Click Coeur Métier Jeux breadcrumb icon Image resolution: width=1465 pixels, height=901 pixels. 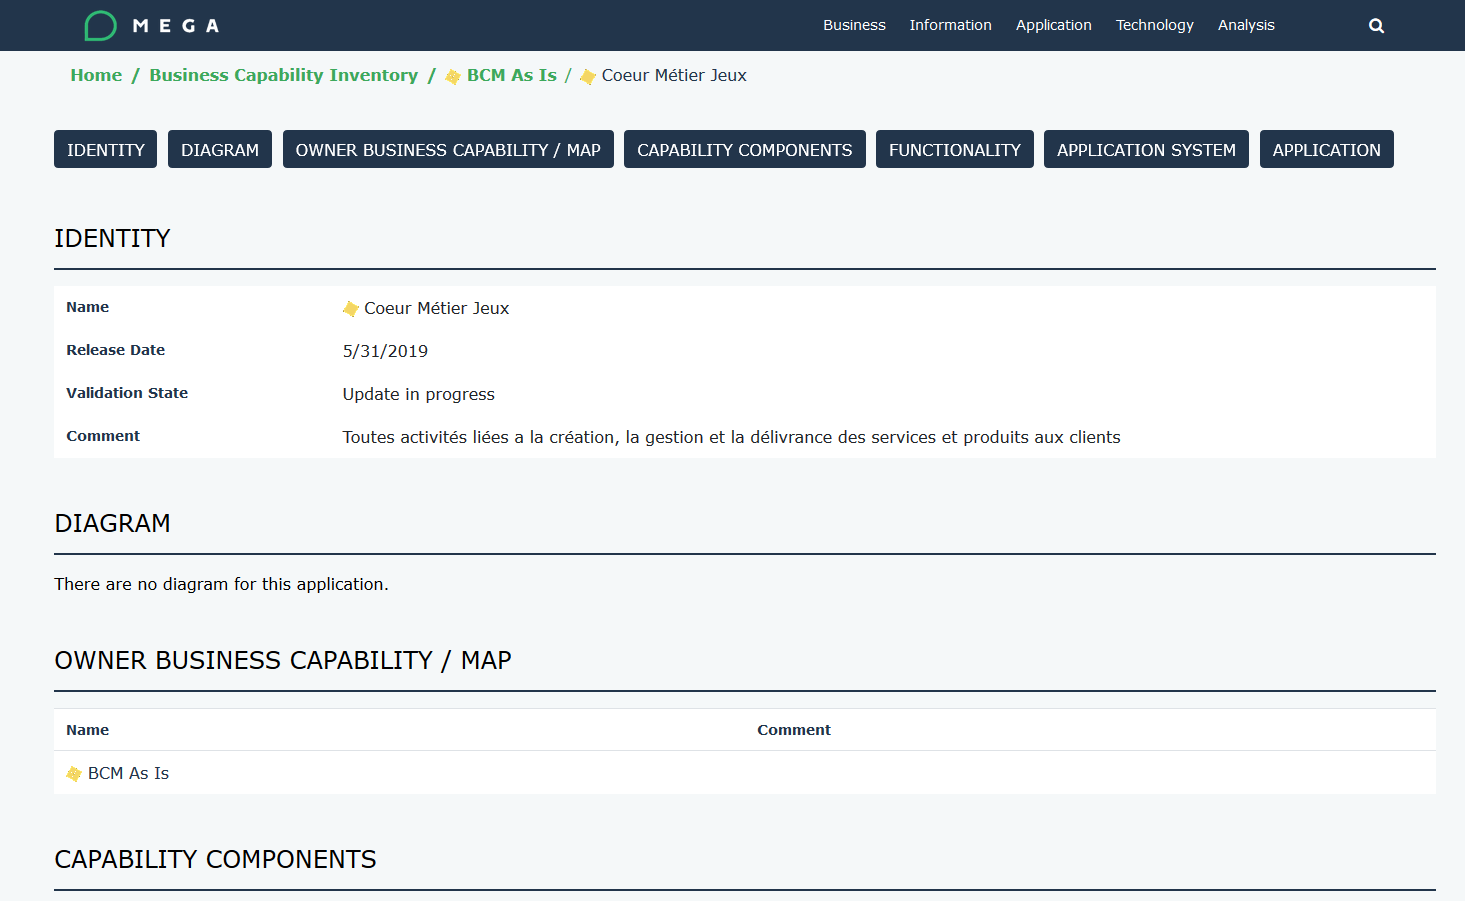(588, 77)
